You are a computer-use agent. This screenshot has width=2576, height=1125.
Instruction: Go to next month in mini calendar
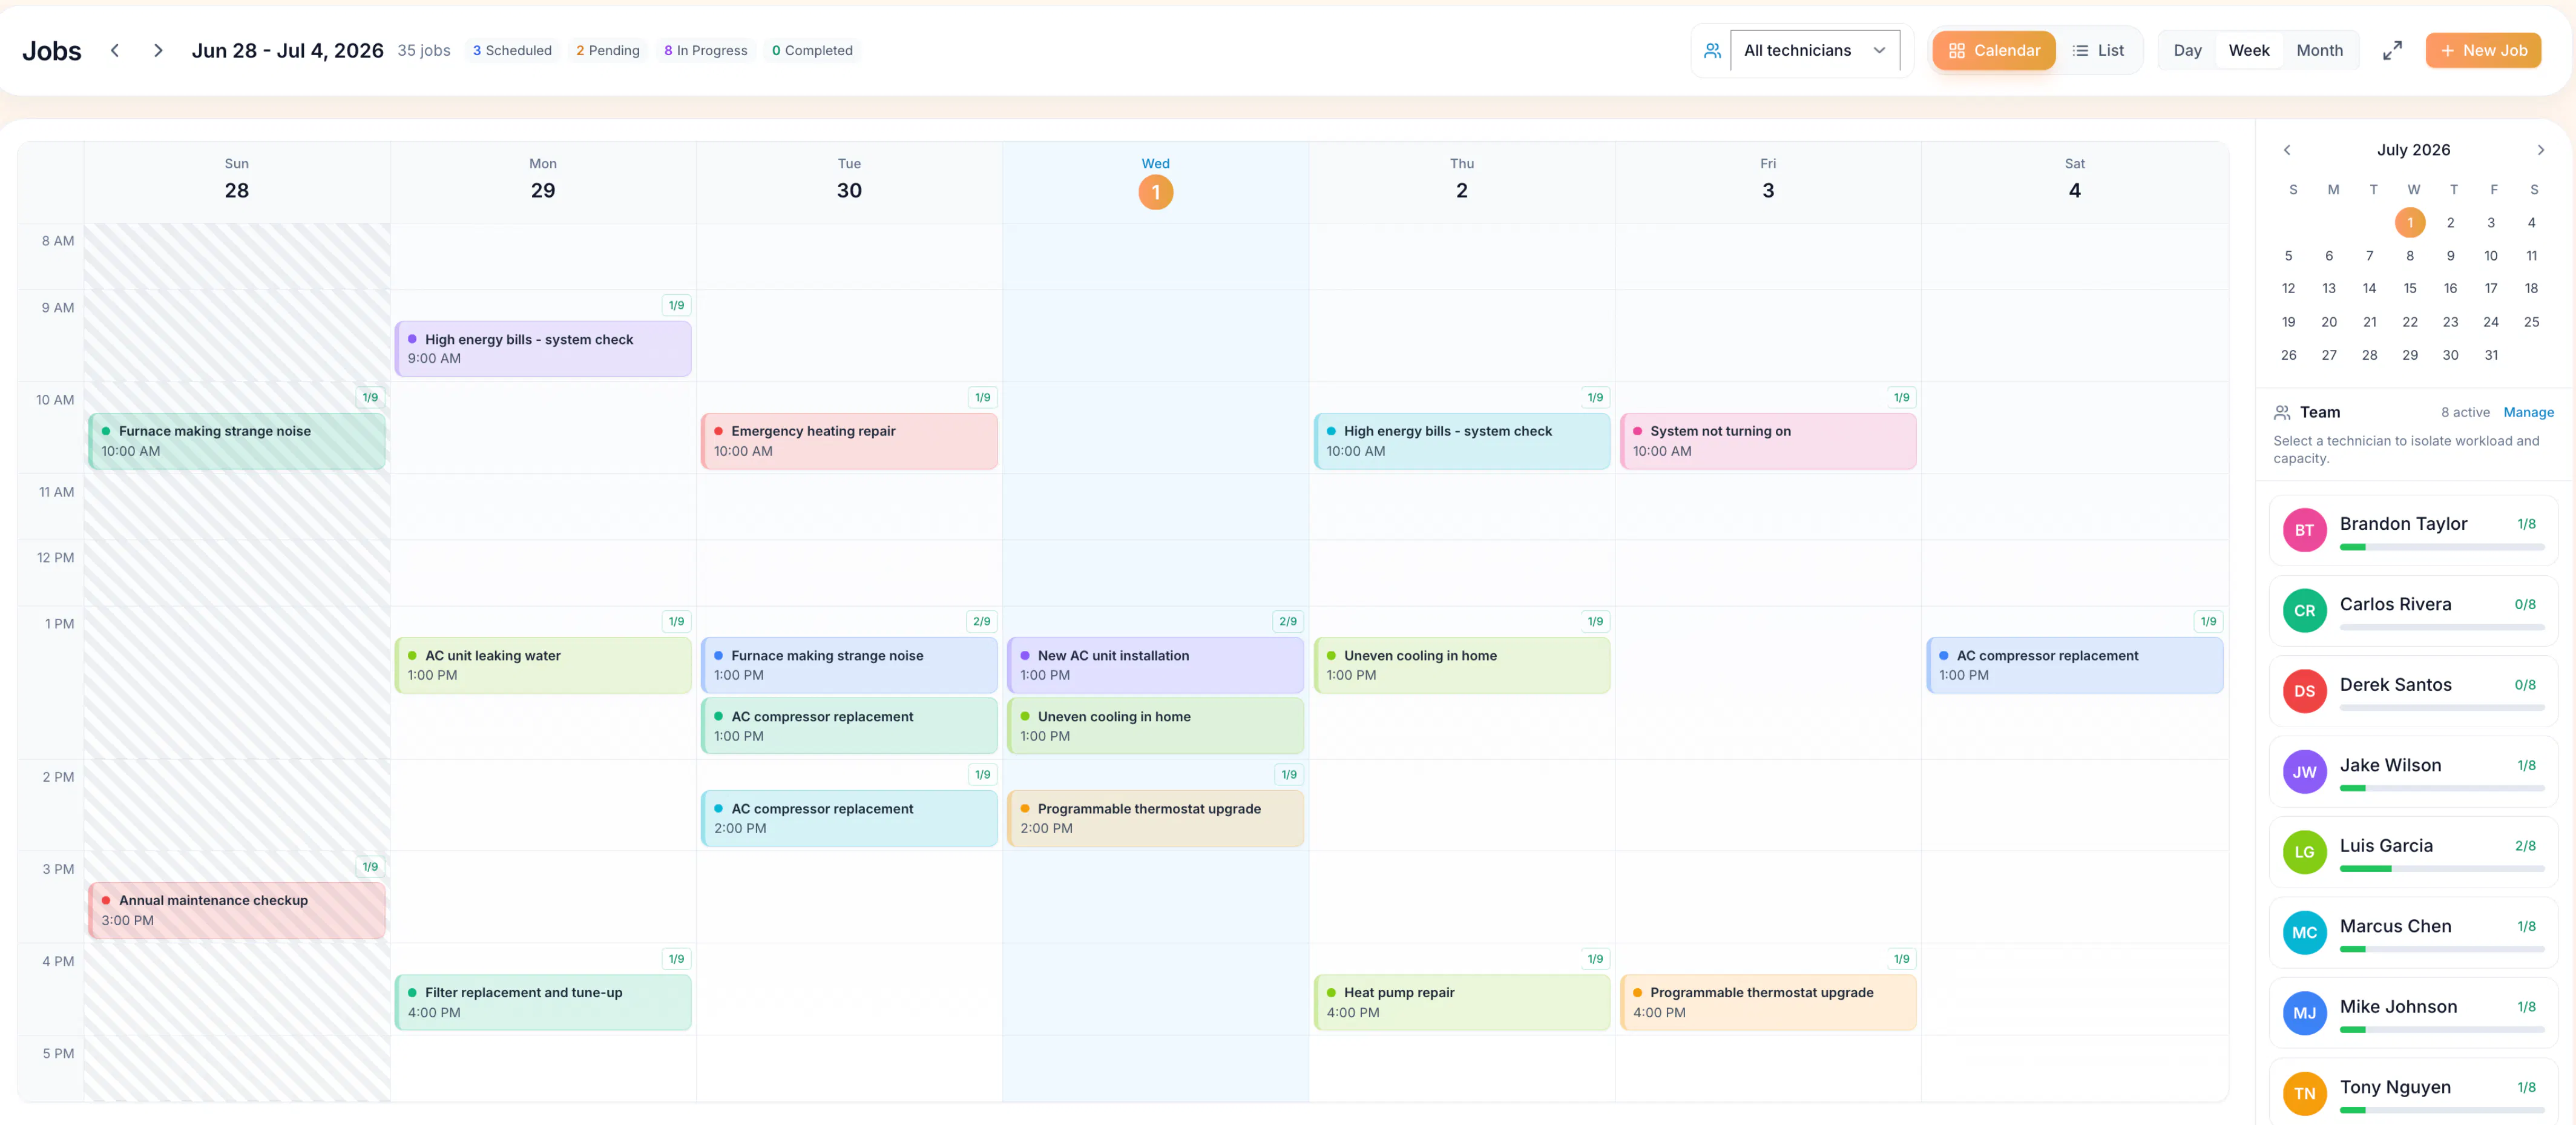(2540, 150)
